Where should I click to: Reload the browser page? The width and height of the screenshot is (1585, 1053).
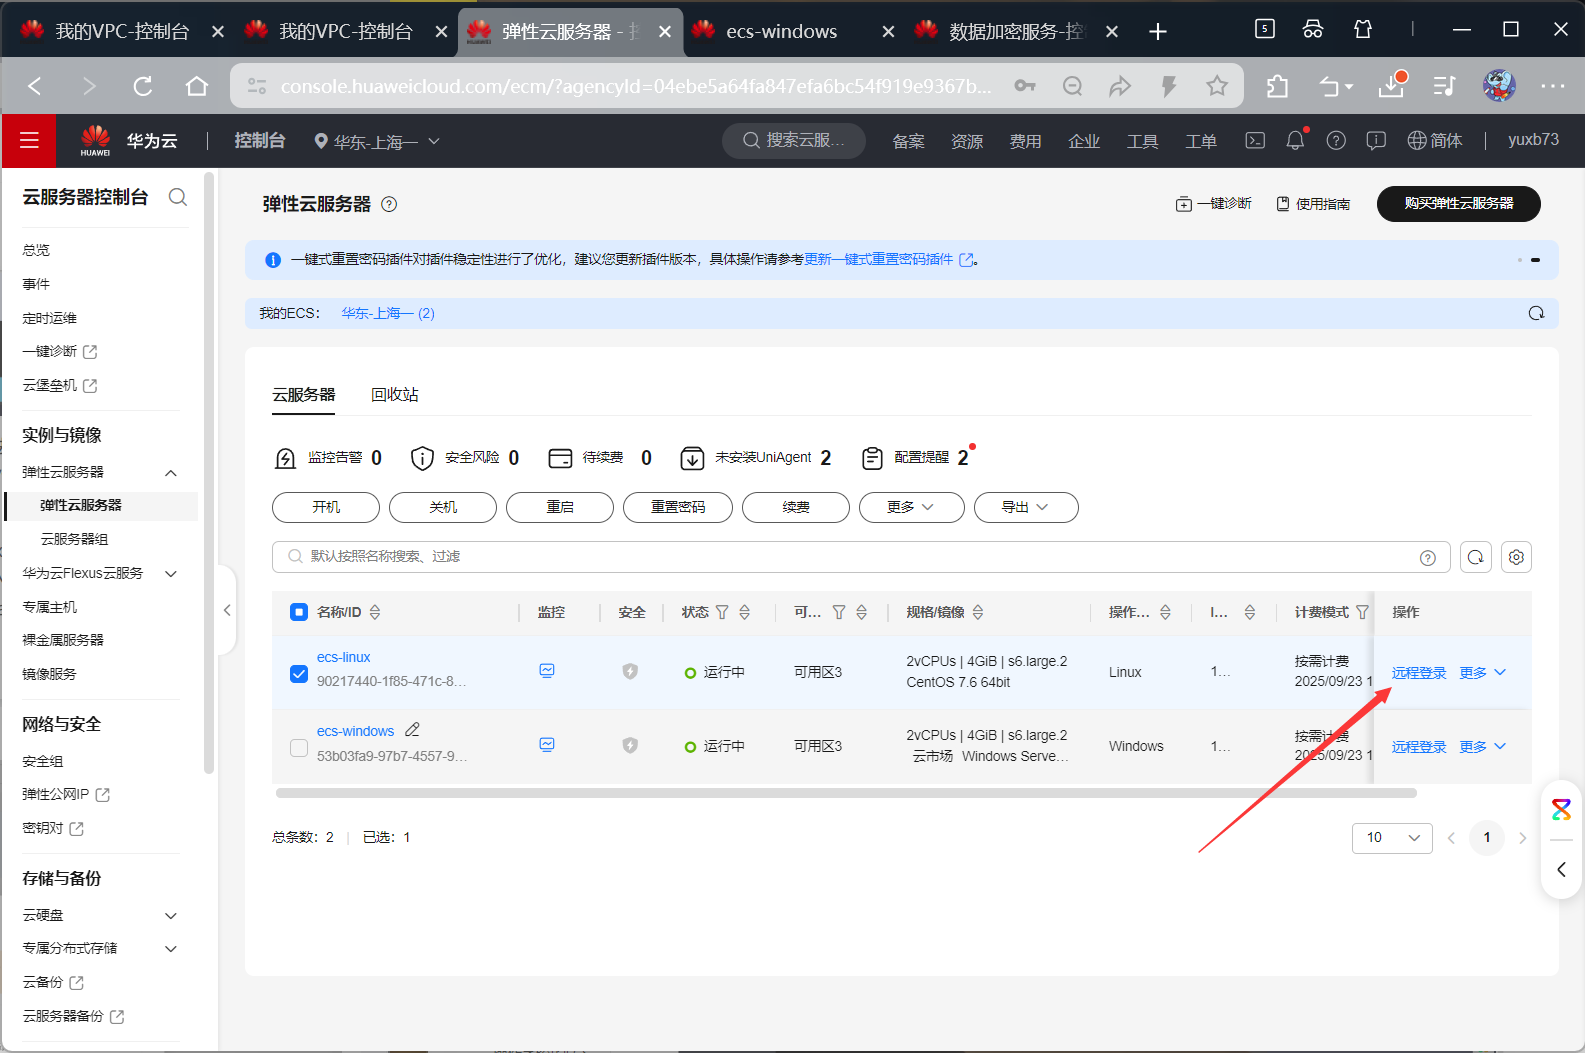click(x=143, y=86)
